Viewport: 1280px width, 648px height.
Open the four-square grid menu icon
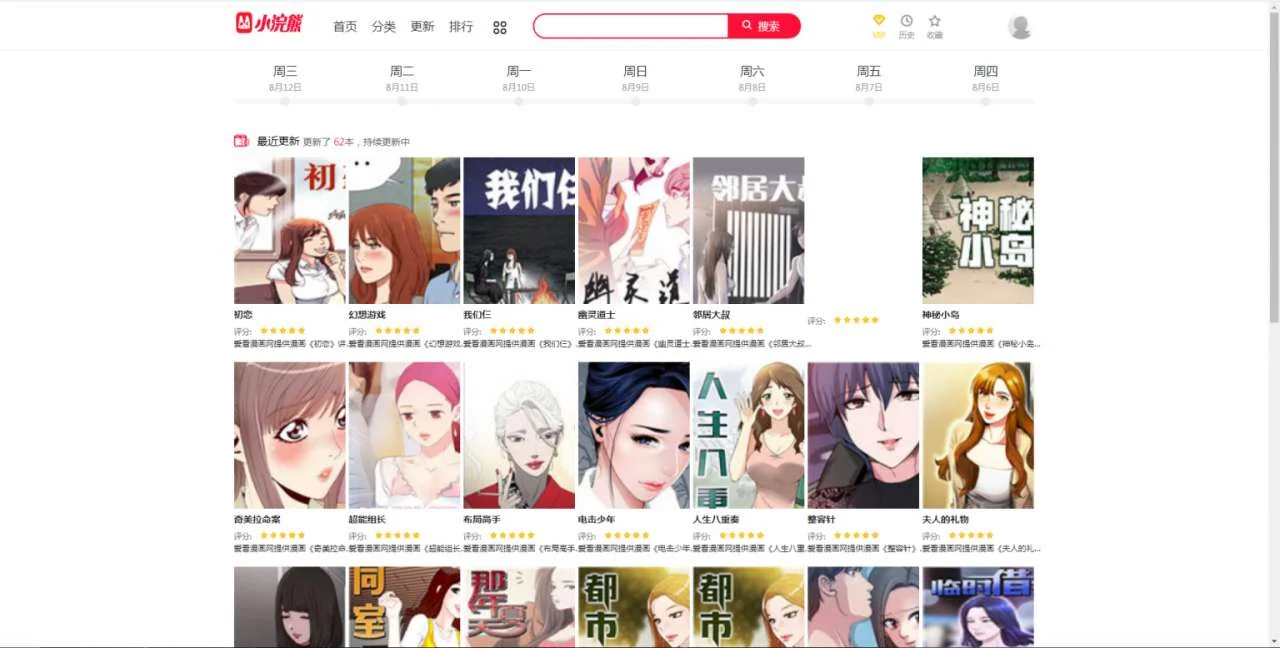pos(500,27)
